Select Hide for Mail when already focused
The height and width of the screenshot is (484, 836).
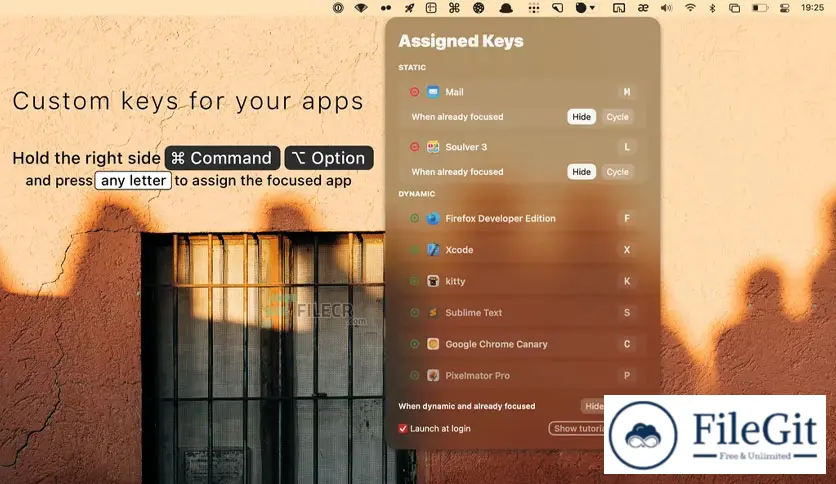point(581,117)
